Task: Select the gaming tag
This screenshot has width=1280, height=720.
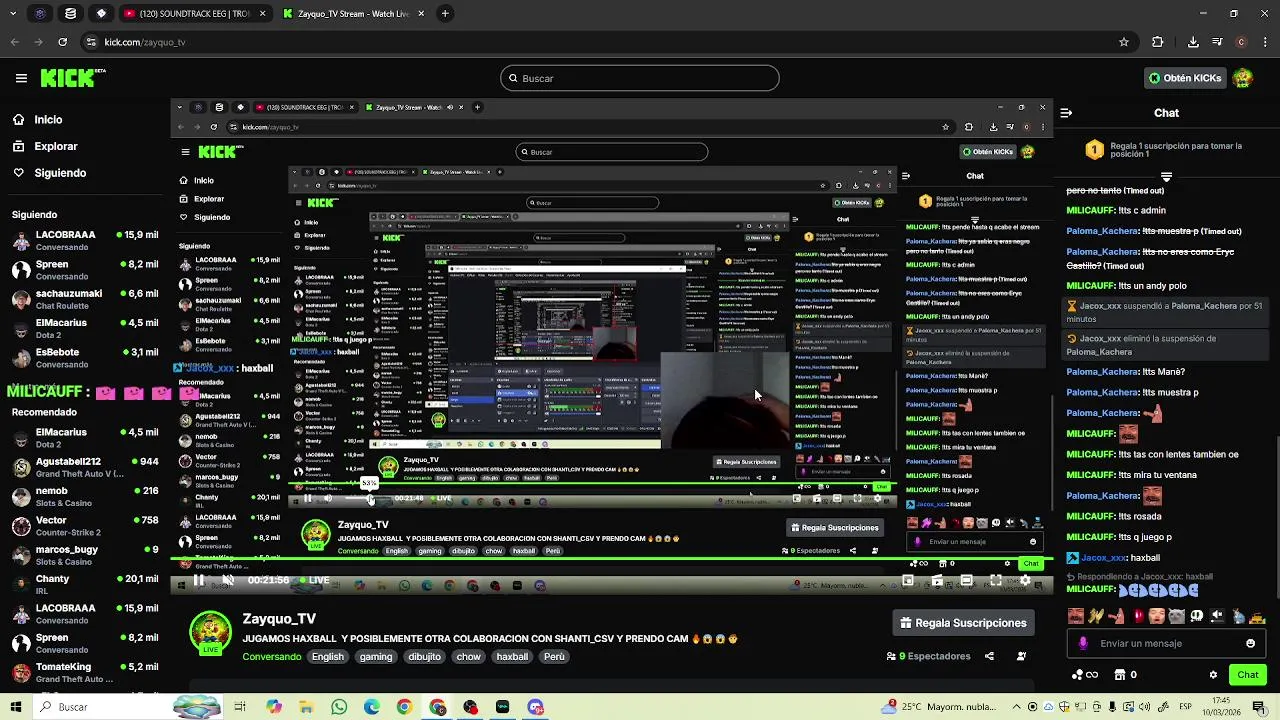Action: click(376, 657)
